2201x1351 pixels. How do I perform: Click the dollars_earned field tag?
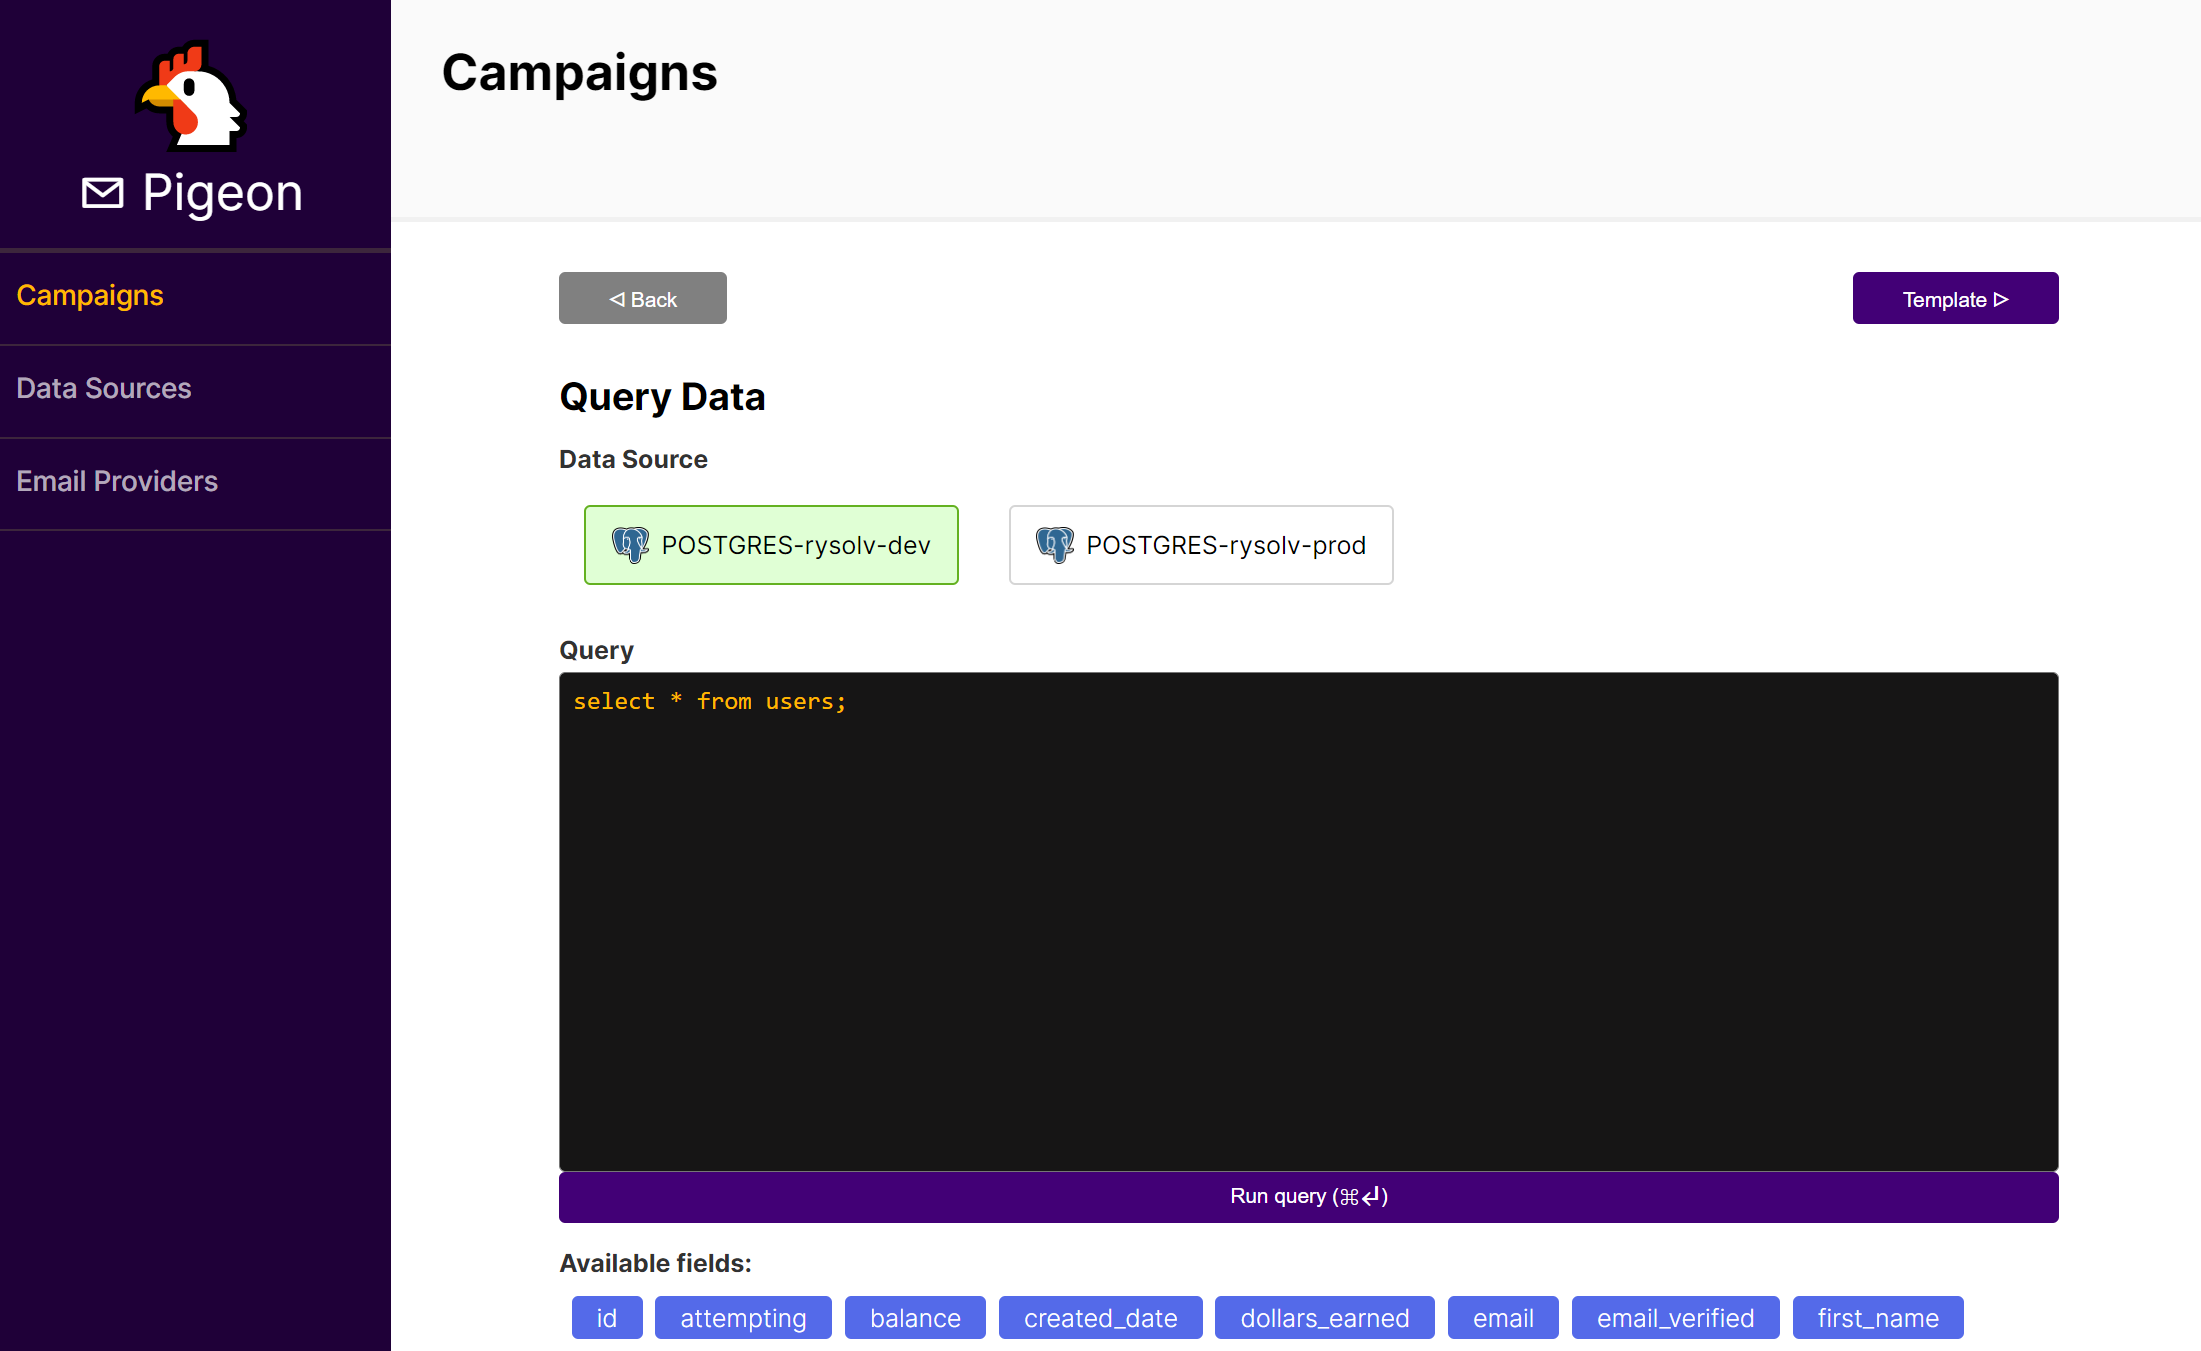pos(1324,1318)
